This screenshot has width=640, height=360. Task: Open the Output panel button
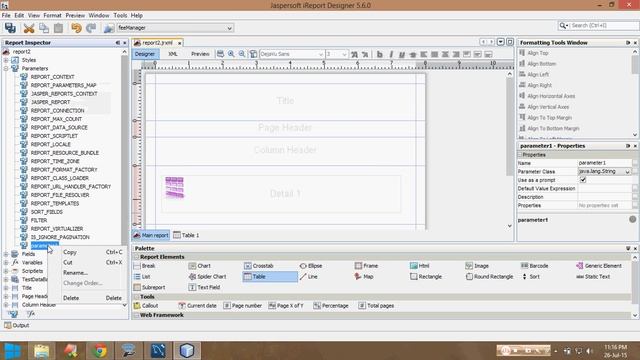17,325
